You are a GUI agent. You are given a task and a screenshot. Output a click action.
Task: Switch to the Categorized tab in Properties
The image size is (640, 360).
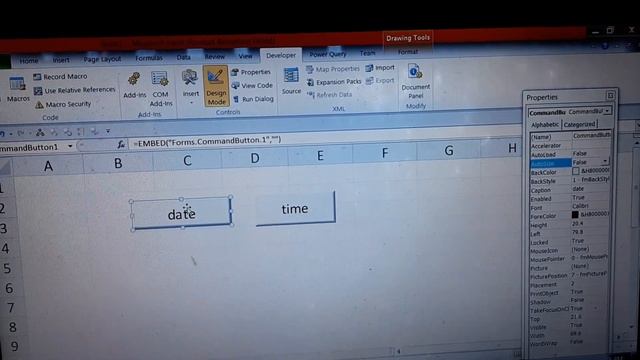click(579, 124)
